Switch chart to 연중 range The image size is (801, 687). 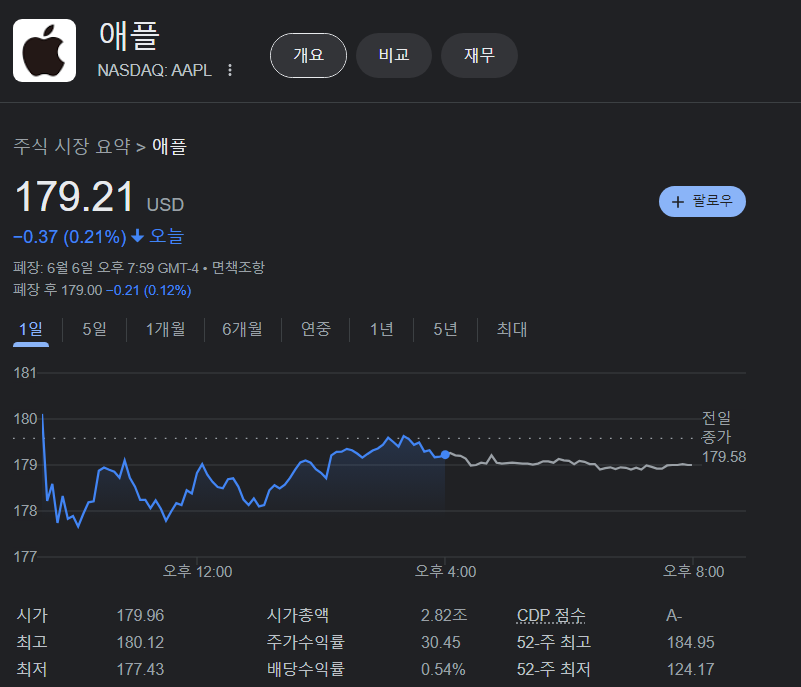click(316, 329)
